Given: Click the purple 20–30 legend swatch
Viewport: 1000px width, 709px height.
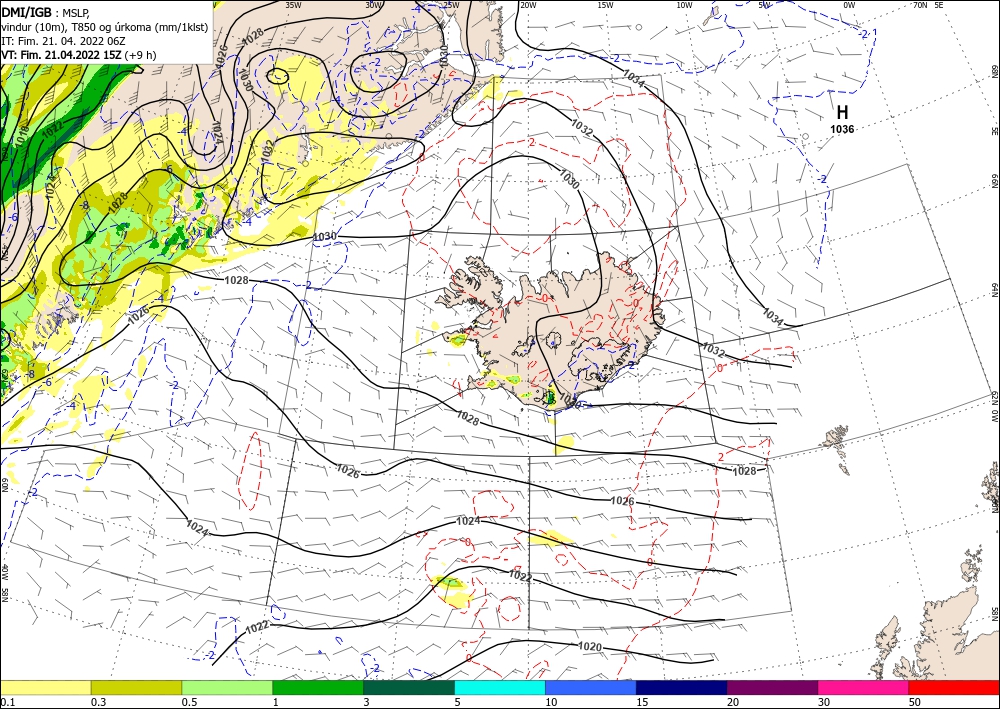Looking at the screenshot, I should pyautogui.click(x=772, y=687).
